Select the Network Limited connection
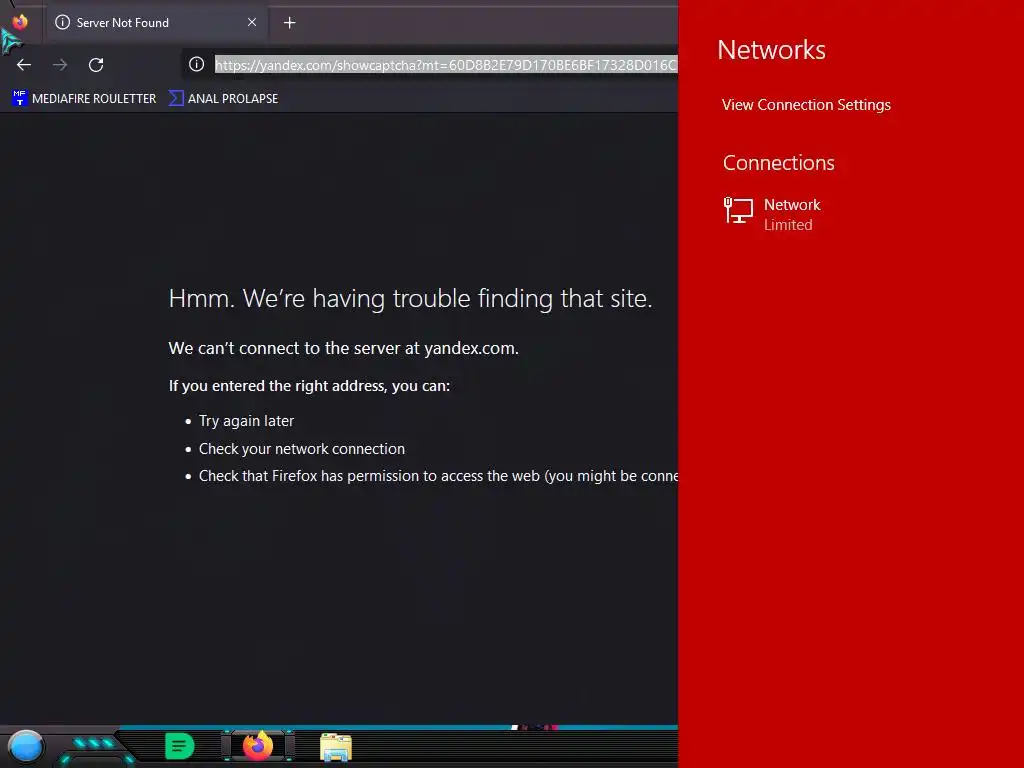Image resolution: width=1024 pixels, height=768 pixels. tap(773, 214)
